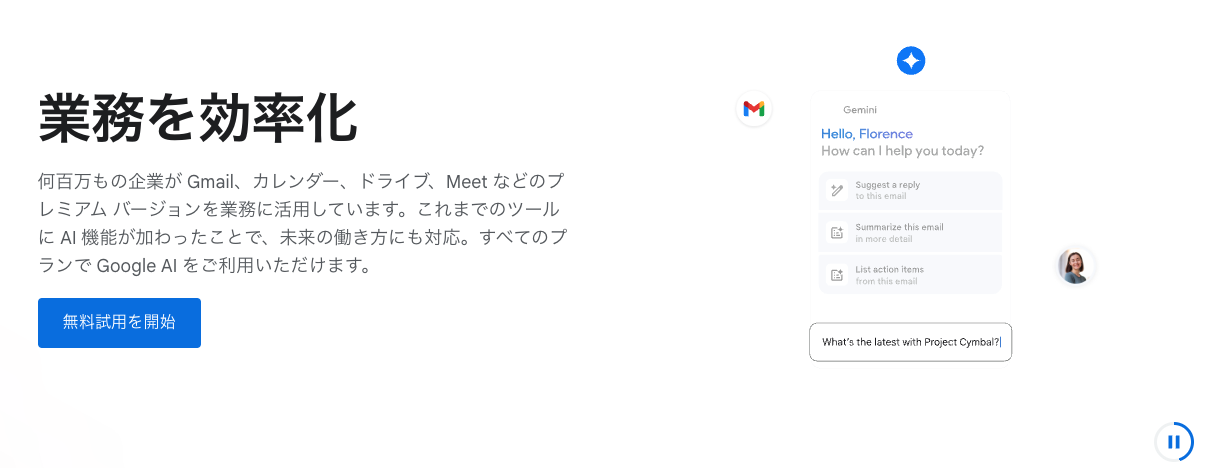
Task: Click the Gmail envelope icon
Action: (754, 108)
